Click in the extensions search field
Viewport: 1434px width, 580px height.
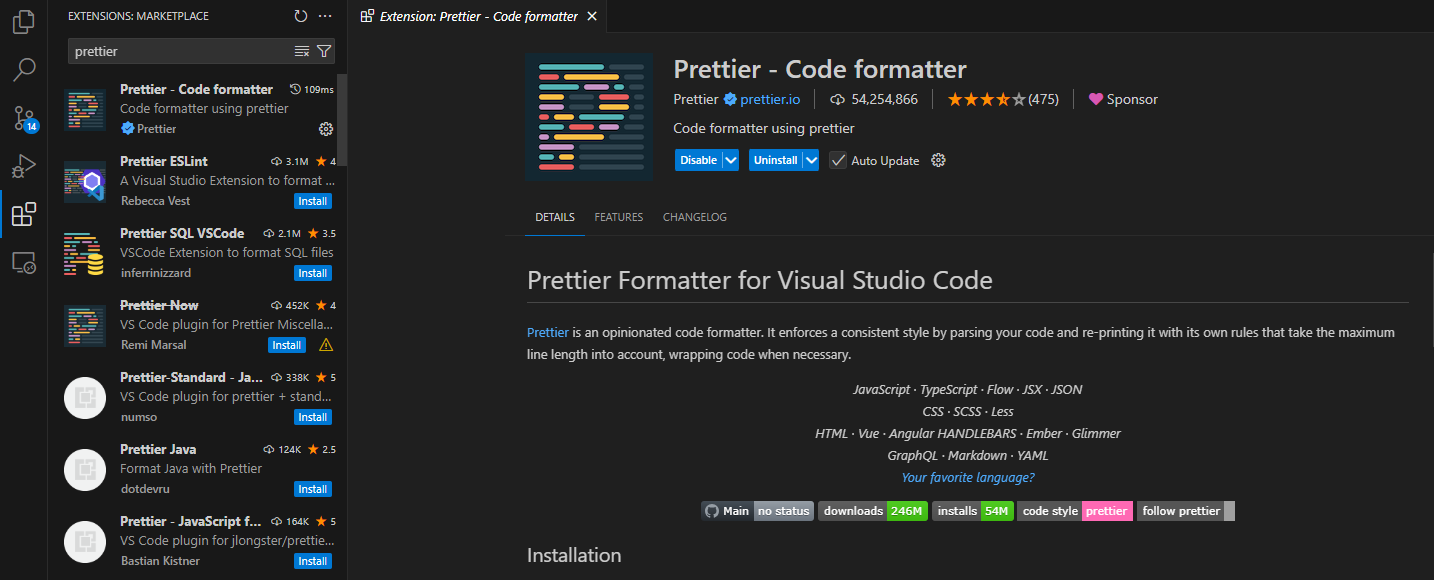pos(182,51)
